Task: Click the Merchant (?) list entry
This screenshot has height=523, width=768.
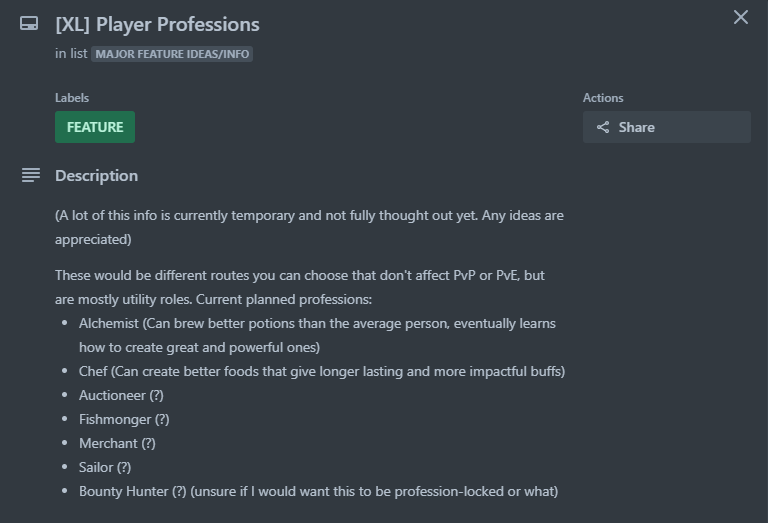Action: [x=117, y=443]
